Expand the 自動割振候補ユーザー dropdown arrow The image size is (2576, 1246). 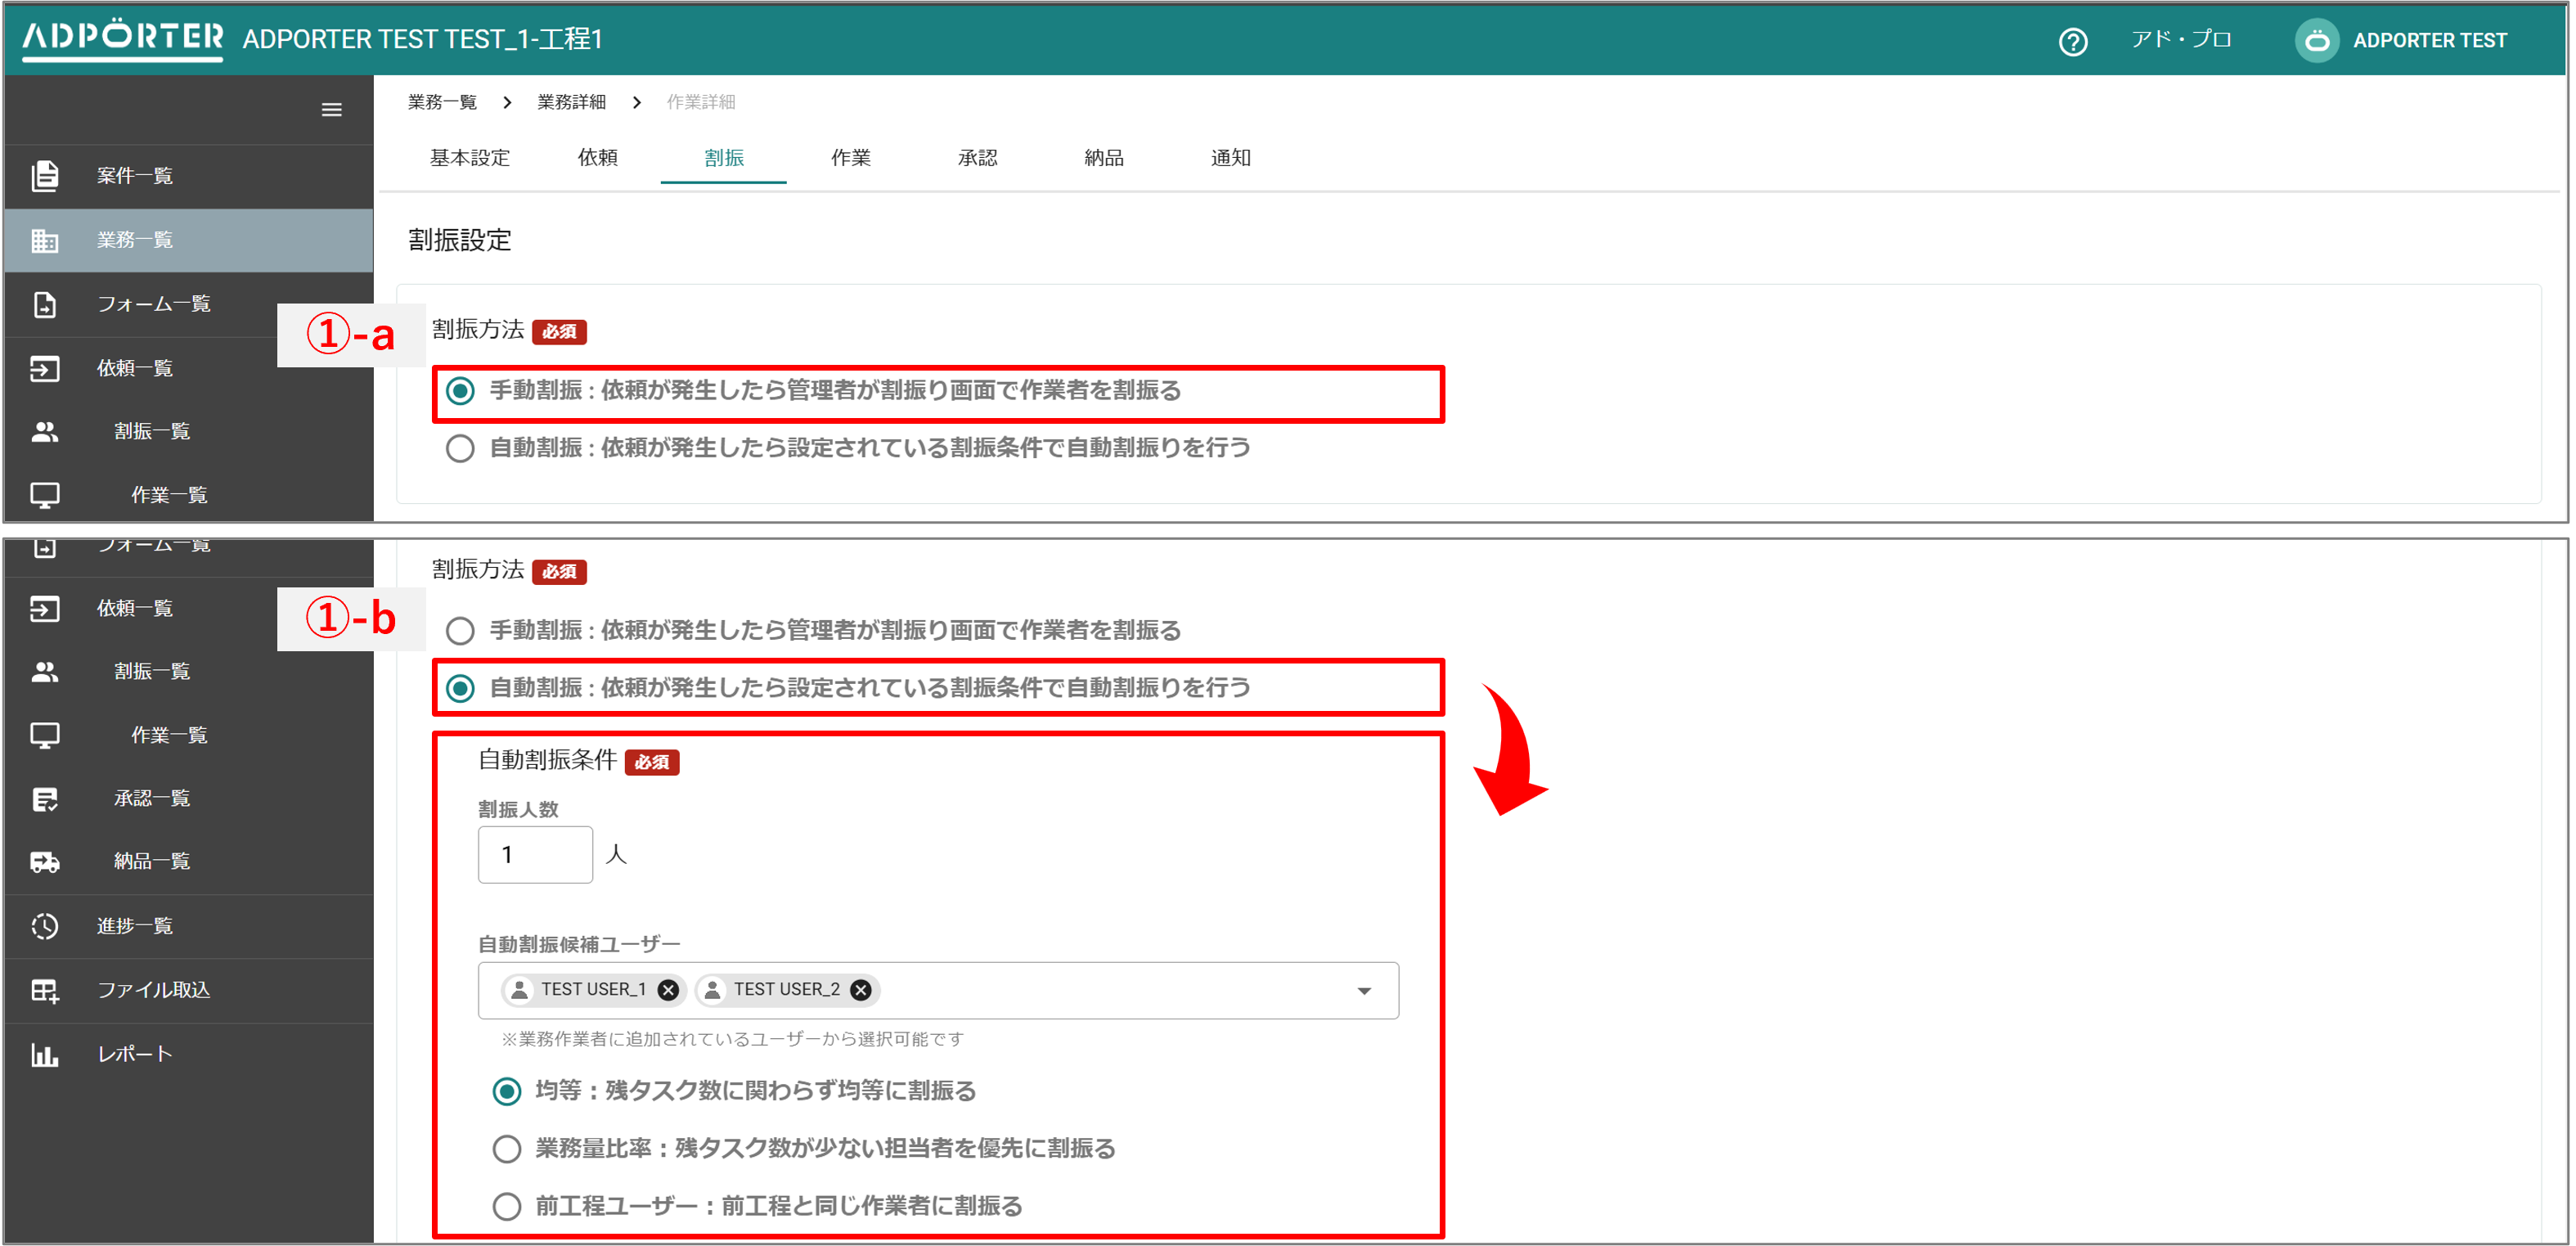1364,991
